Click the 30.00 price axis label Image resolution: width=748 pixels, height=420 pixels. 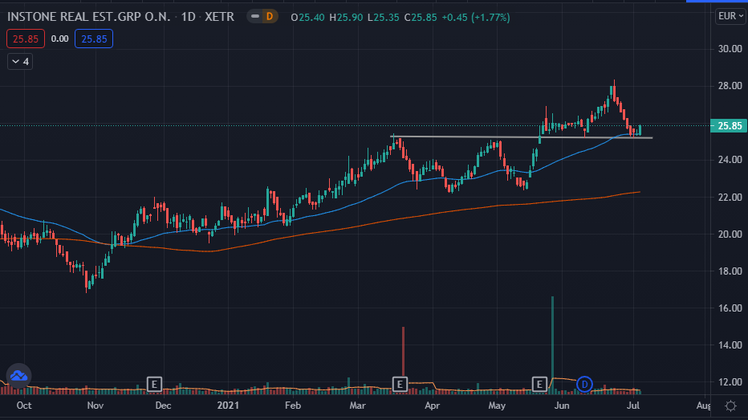(x=730, y=49)
